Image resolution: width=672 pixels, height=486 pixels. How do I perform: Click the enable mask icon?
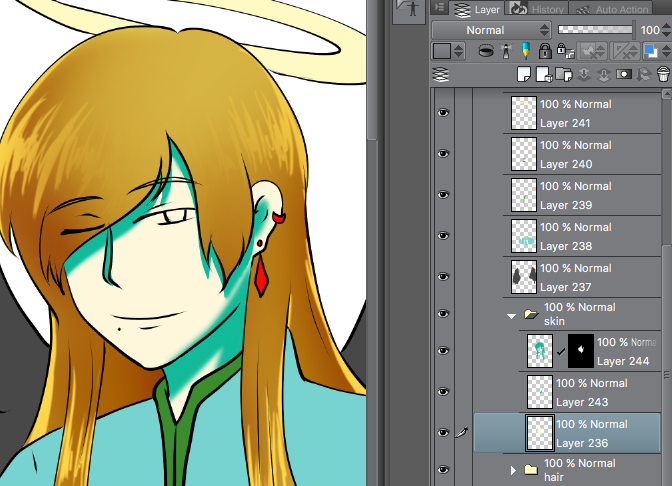pyautogui.click(x=588, y=51)
